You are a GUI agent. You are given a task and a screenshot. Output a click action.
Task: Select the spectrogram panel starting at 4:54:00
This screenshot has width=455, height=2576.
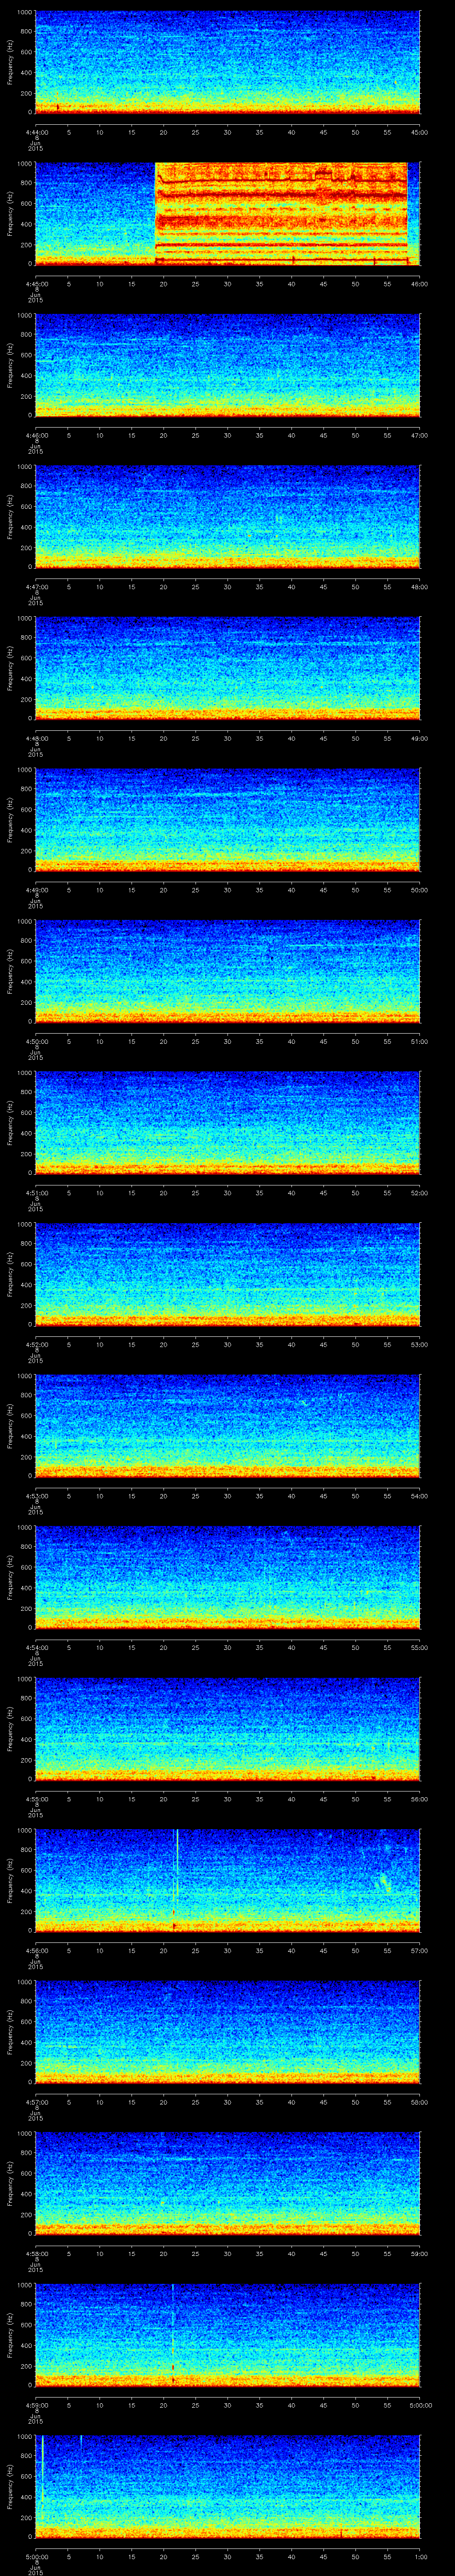tap(227, 1577)
